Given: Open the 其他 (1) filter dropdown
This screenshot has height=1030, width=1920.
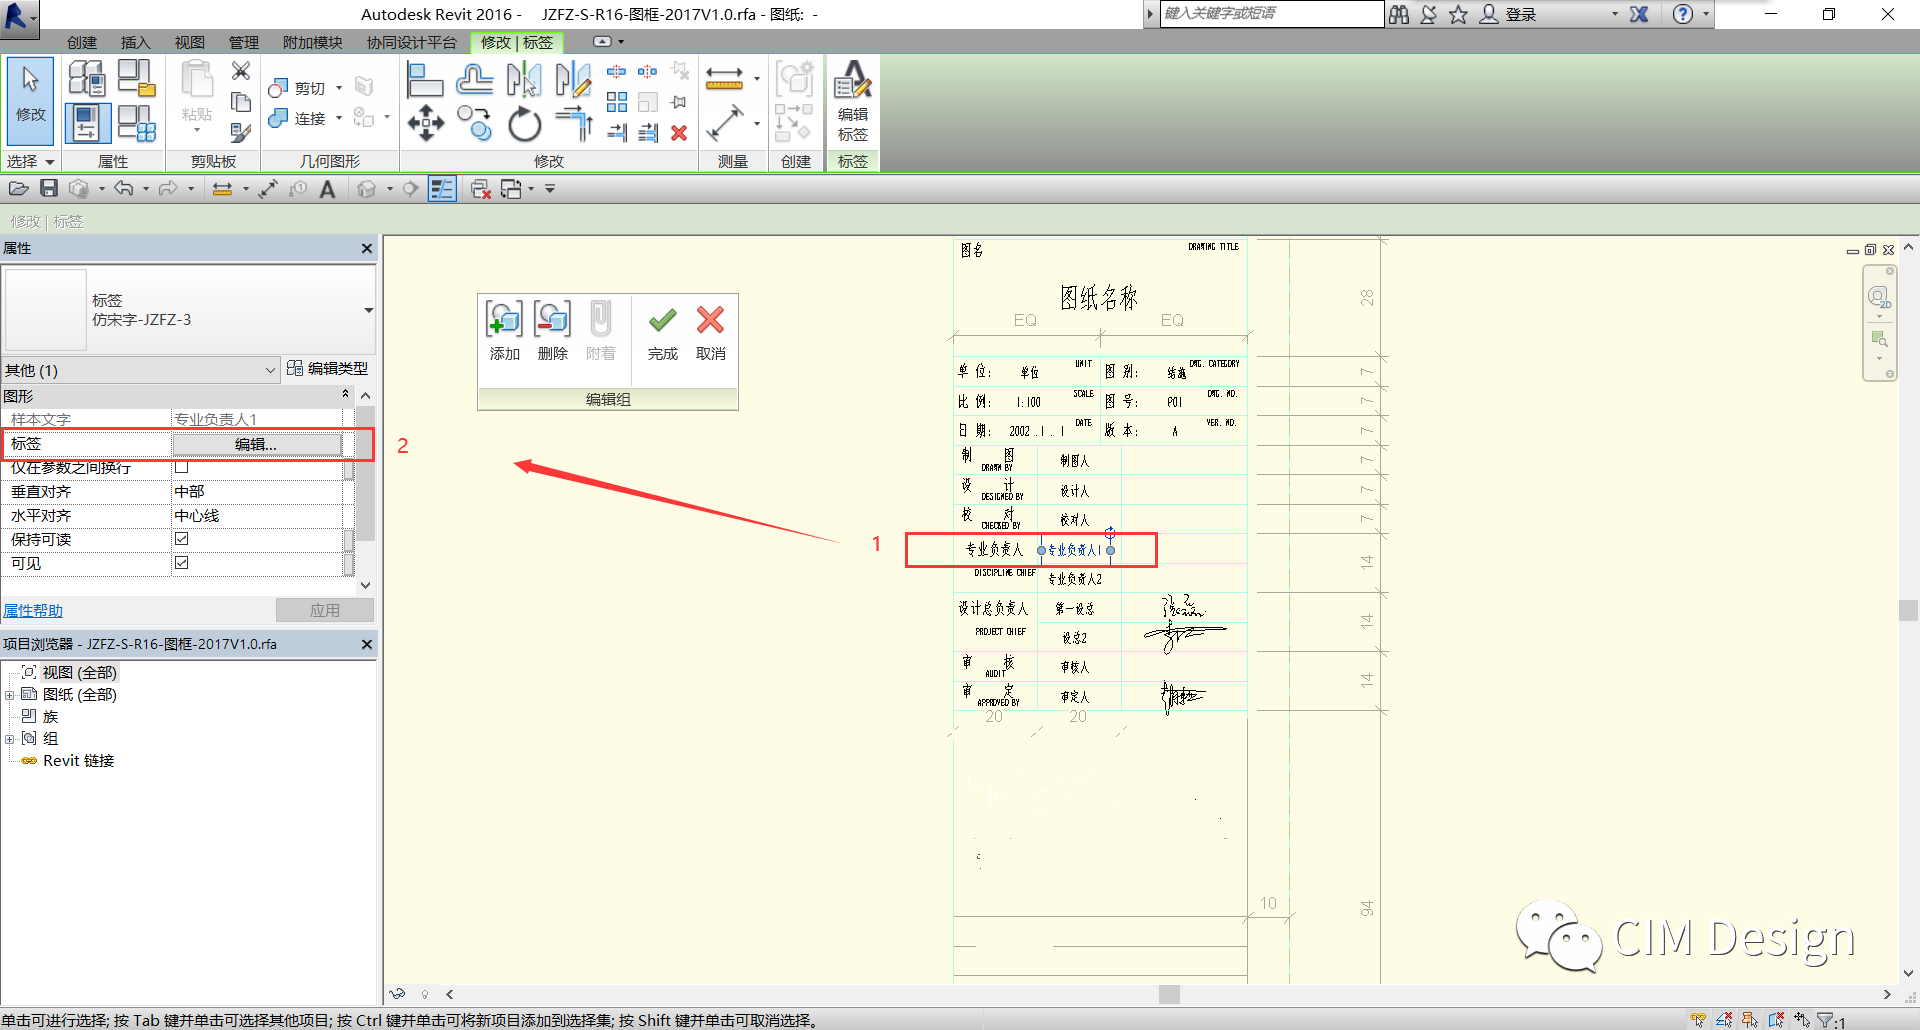Looking at the screenshot, I should [140, 370].
